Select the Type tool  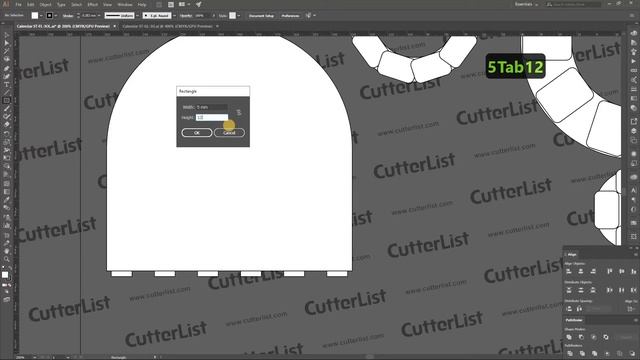point(7,84)
